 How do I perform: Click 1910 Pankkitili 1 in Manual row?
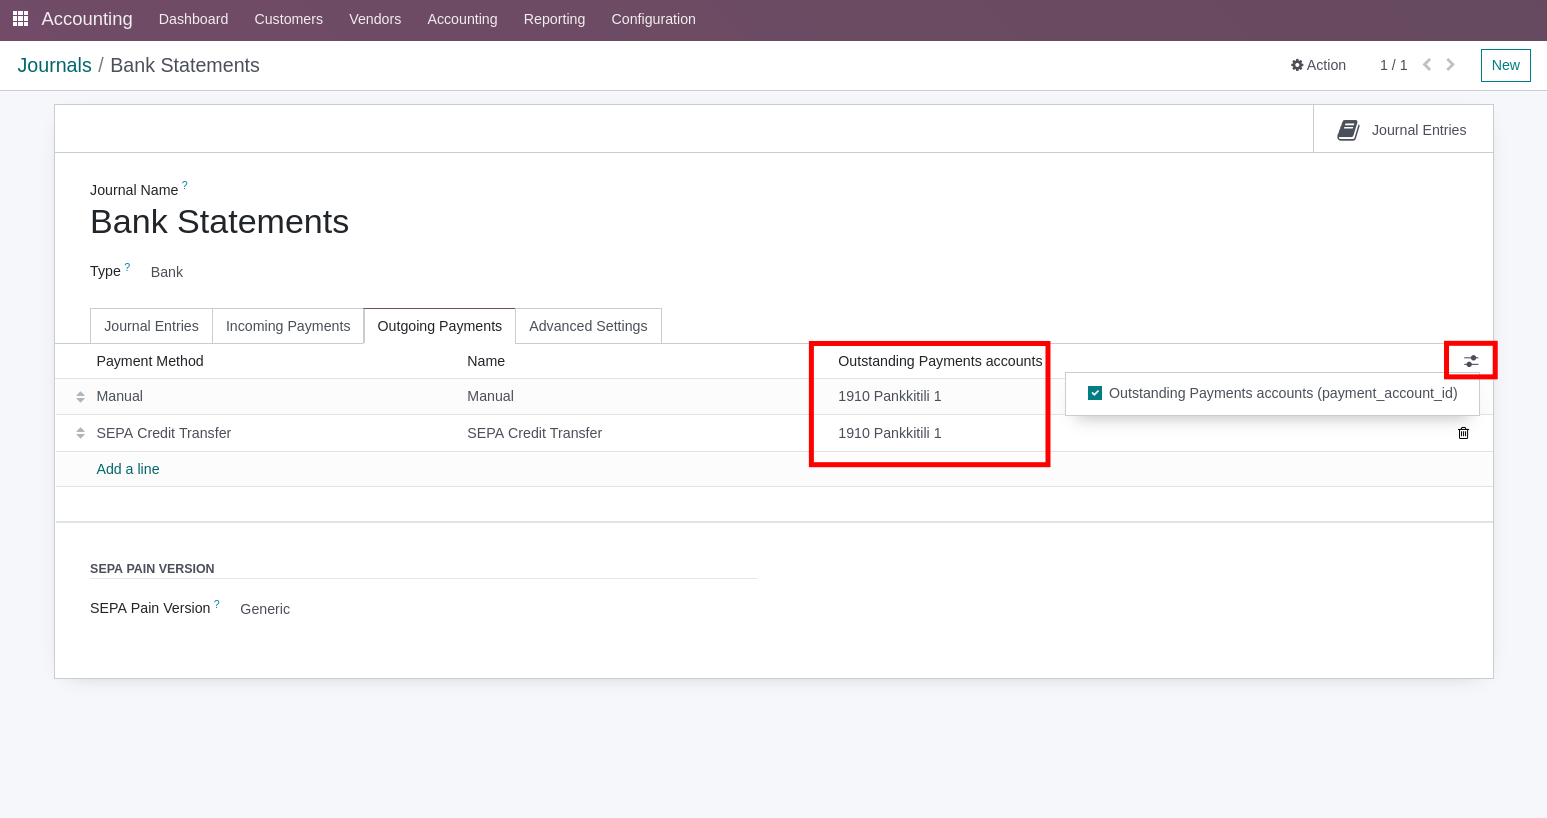(890, 397)
